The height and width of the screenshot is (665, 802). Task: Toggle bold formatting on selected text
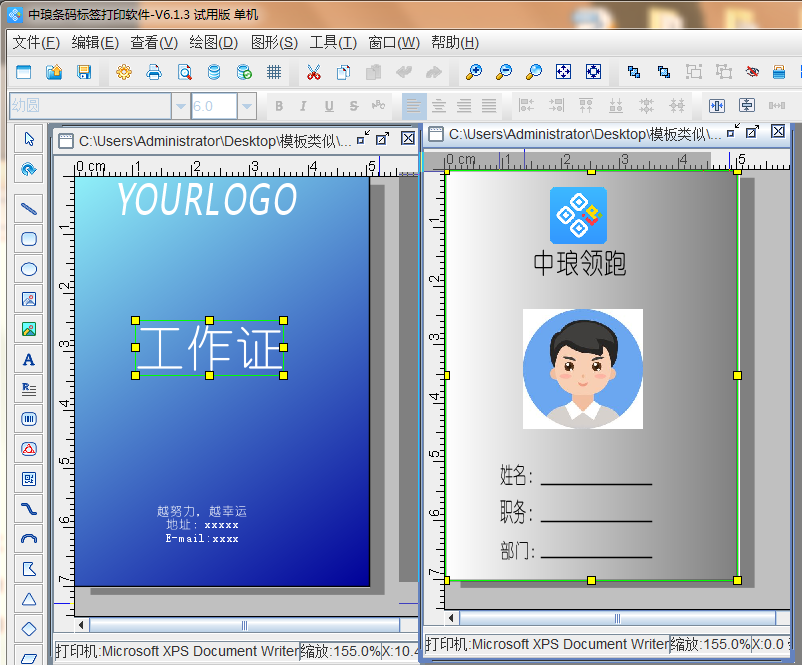pyautogui.click(x=279, y=105)
